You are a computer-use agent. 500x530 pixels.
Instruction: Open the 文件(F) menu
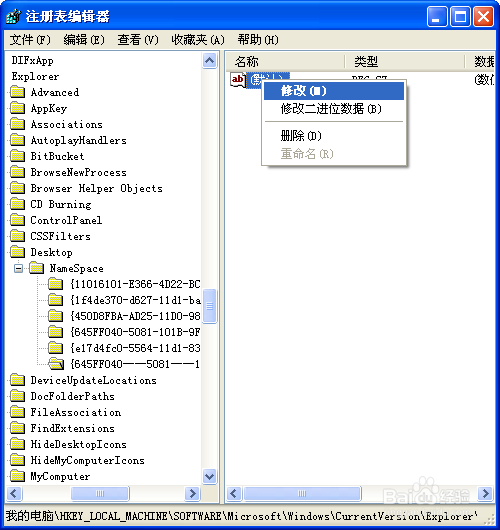pos(30,40)
